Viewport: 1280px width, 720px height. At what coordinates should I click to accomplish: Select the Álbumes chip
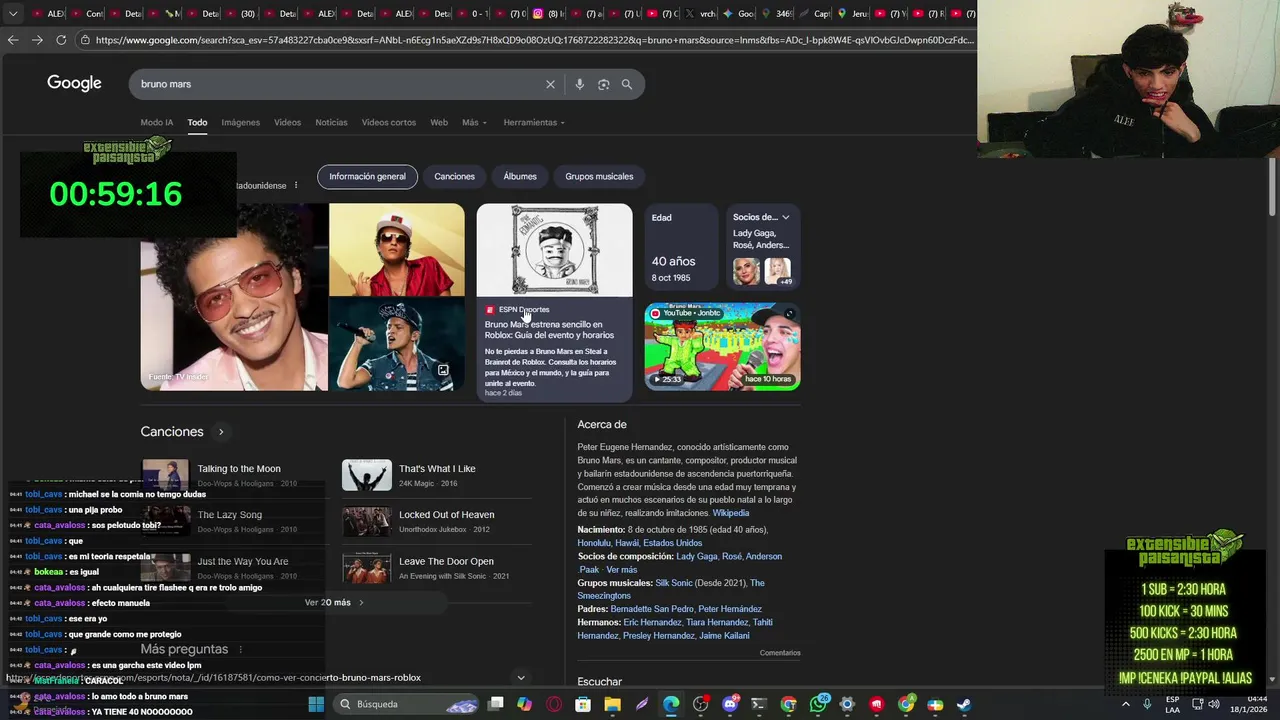[520, 177]
